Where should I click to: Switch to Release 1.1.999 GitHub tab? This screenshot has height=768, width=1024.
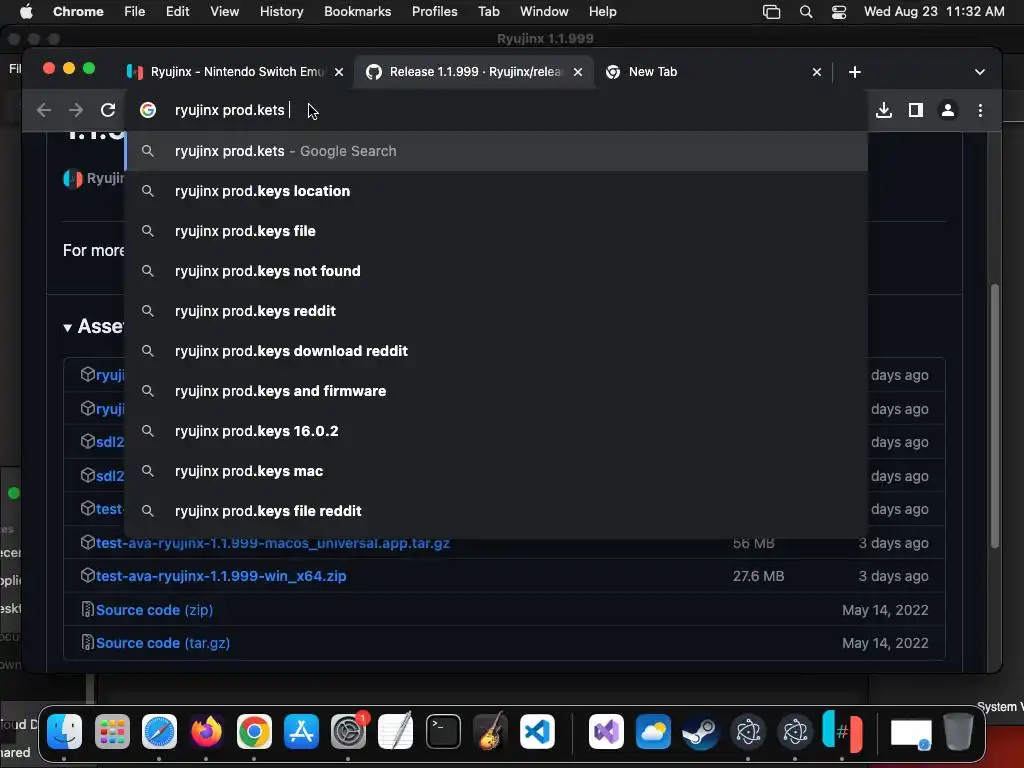tap(473, 72)
